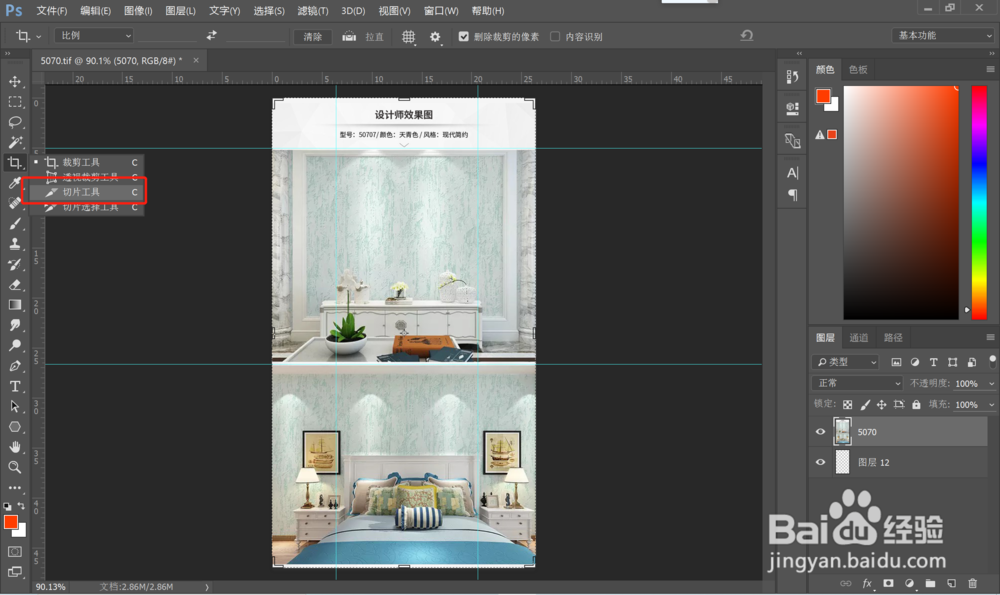Open crop settings gear icon
1000x595 pixels.
[x=435, y=36]
